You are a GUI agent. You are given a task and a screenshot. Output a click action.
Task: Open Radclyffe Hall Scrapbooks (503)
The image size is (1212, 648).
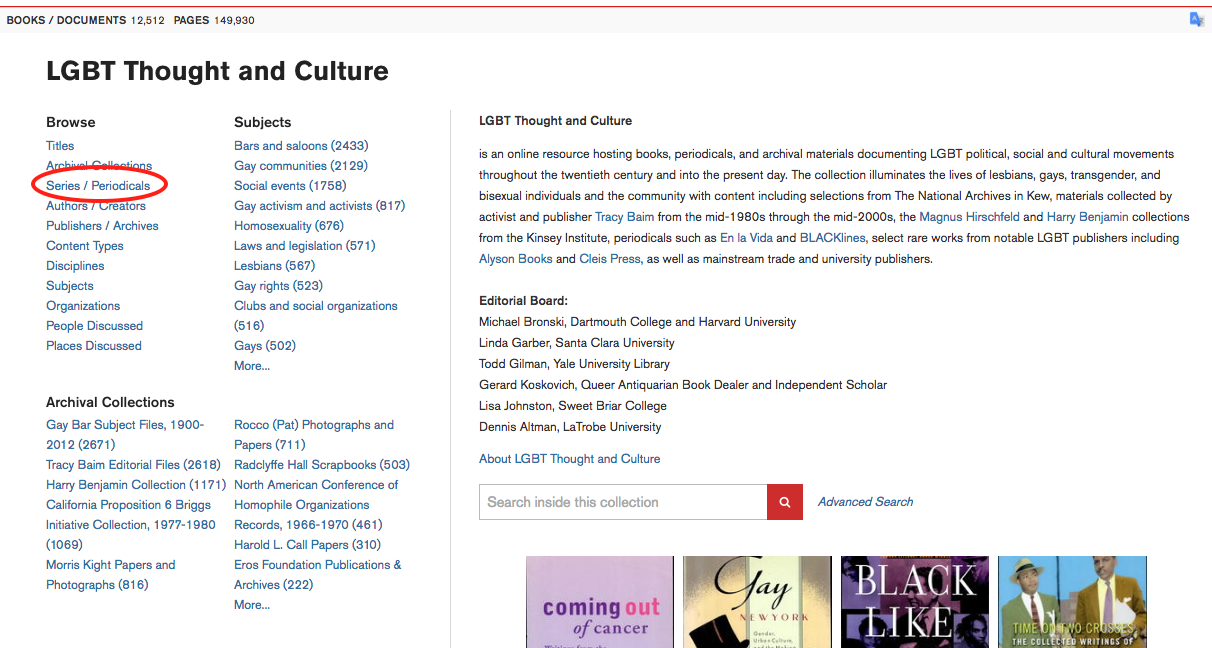click(322, 465)
